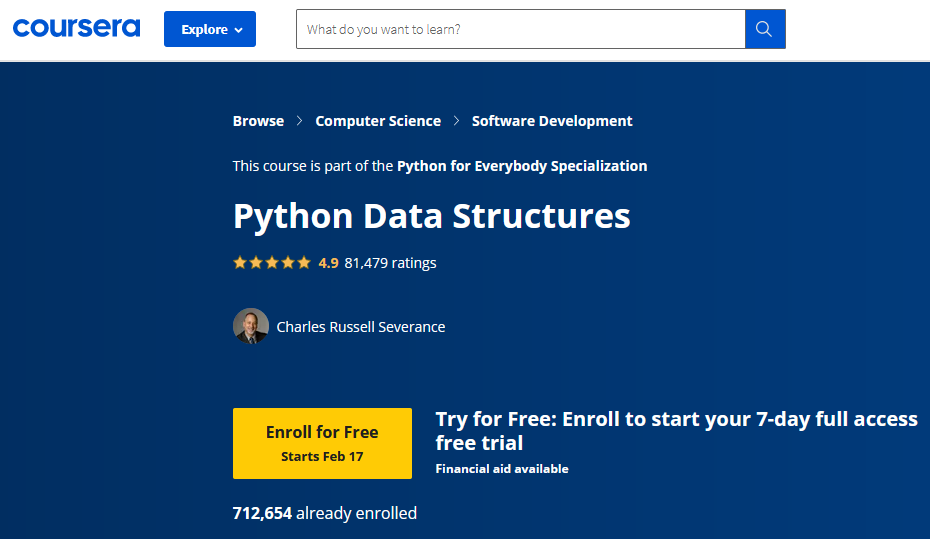Select the Software Development breadcrumb
This screenshot has height=539, width=930.
coord(552,121)
